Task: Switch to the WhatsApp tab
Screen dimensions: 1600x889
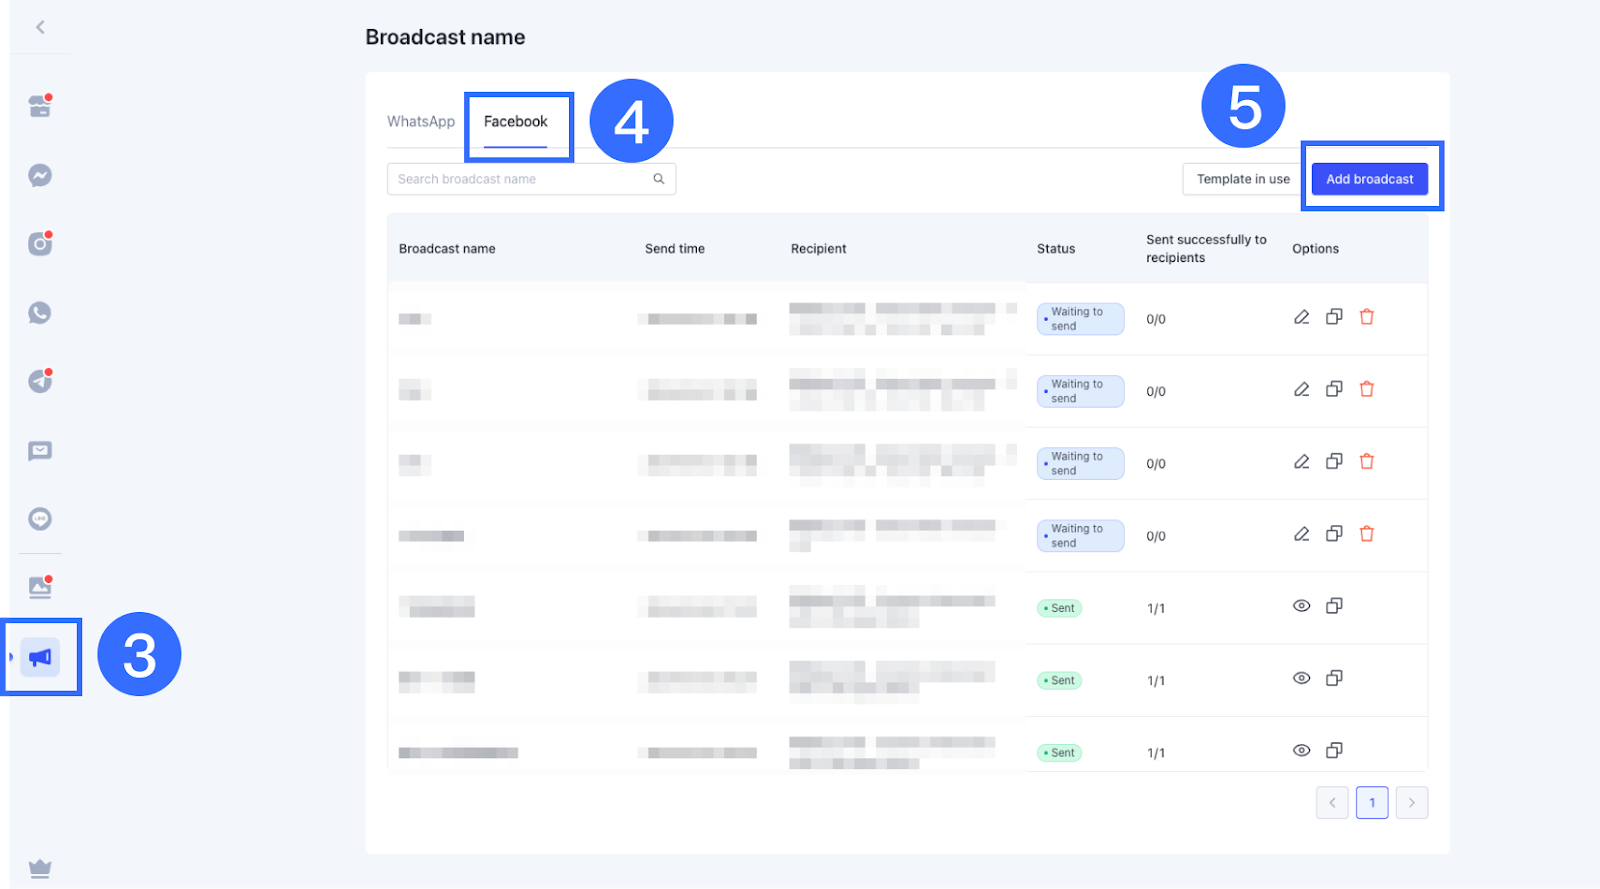Action: 421,121
